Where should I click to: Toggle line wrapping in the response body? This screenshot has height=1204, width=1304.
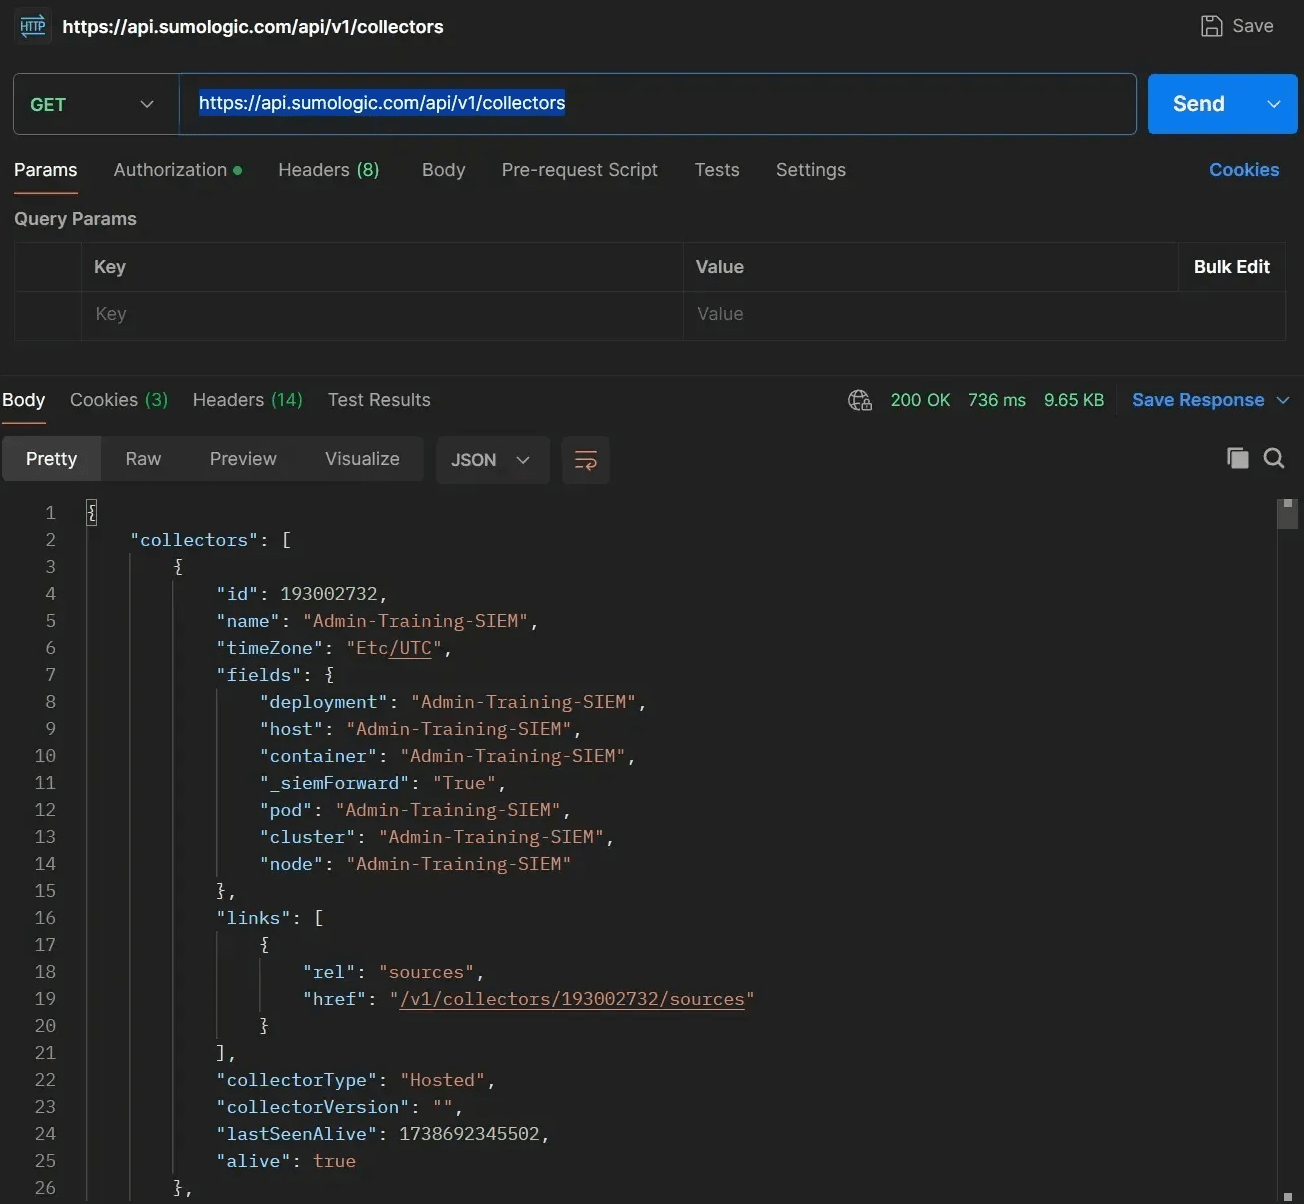585,460
